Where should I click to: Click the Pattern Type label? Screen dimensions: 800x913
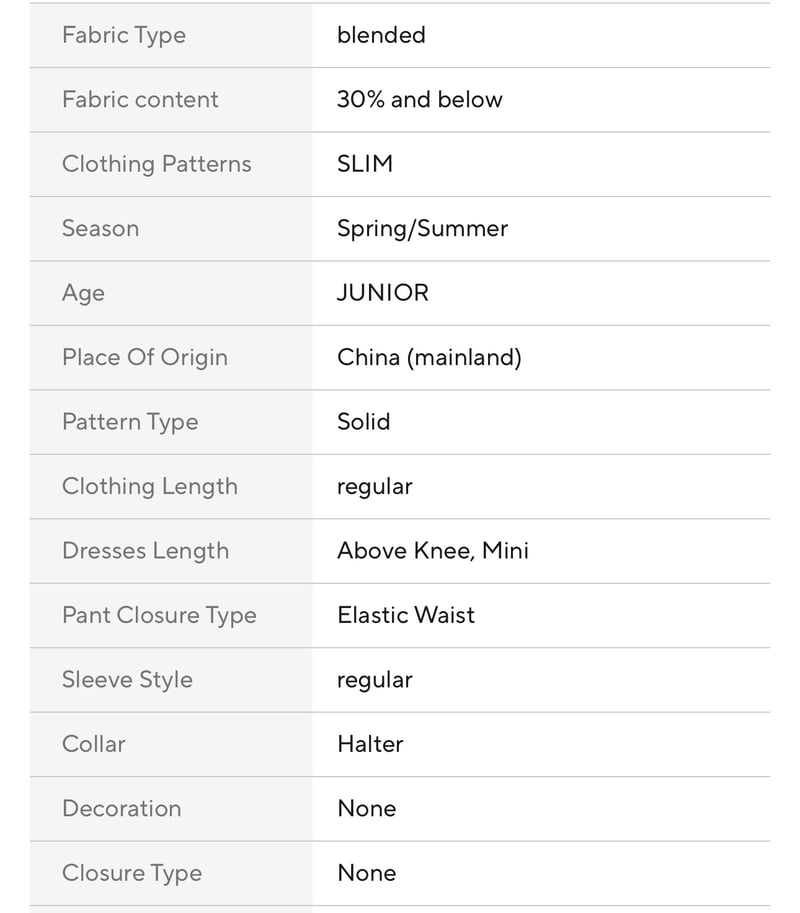(130, 422)
